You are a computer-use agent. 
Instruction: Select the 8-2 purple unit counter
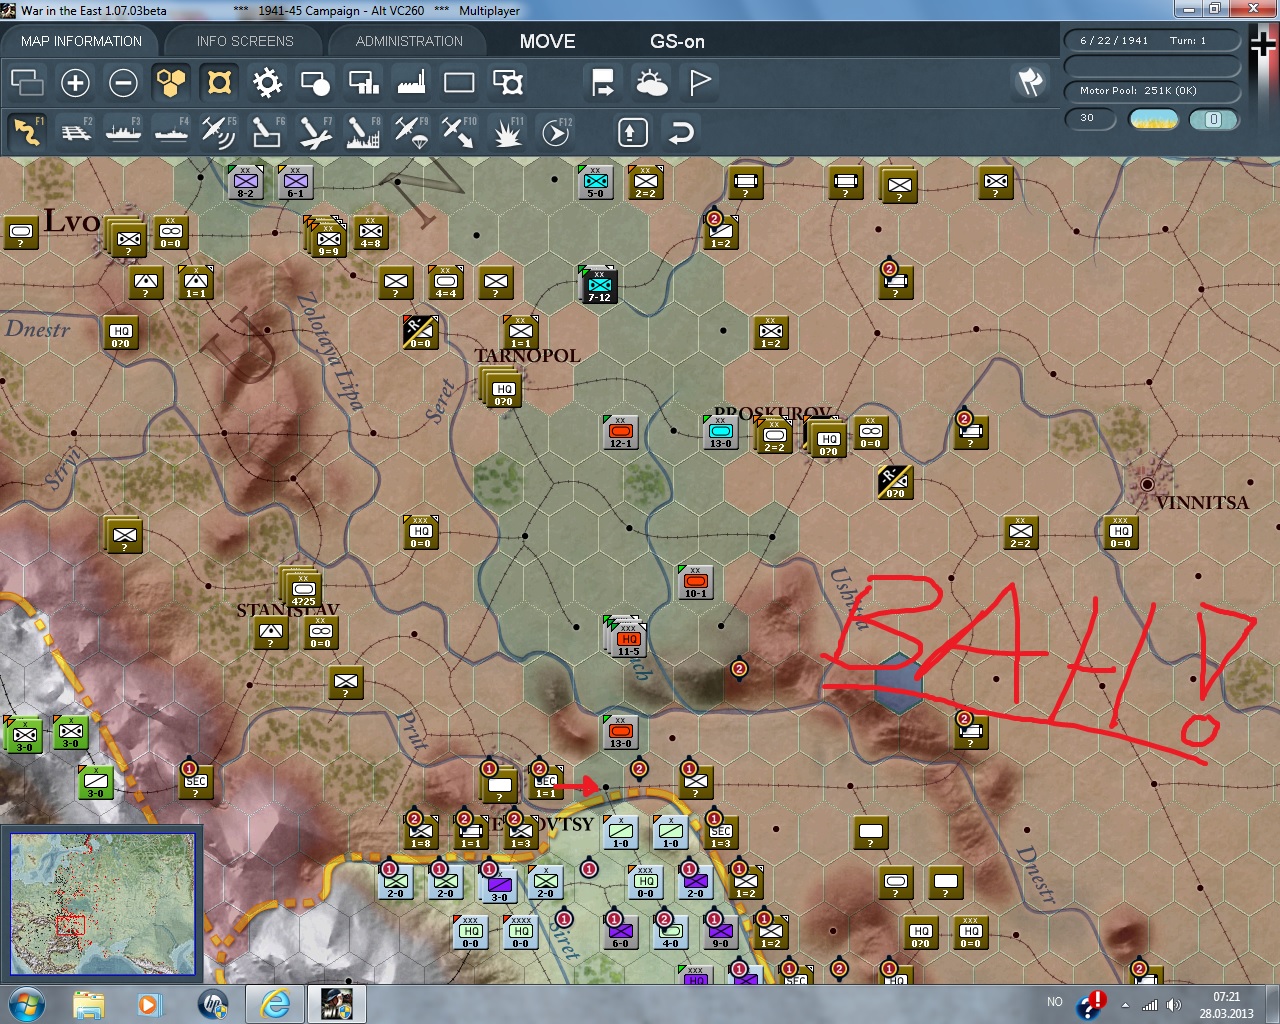(x=245, y=182)
